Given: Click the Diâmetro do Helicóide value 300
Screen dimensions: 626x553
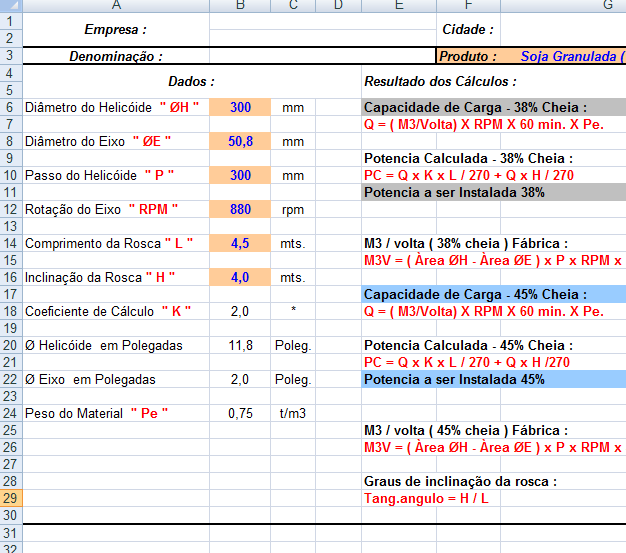Looking at the screenshot, I should pyautogui.click(x=240, y=107).
